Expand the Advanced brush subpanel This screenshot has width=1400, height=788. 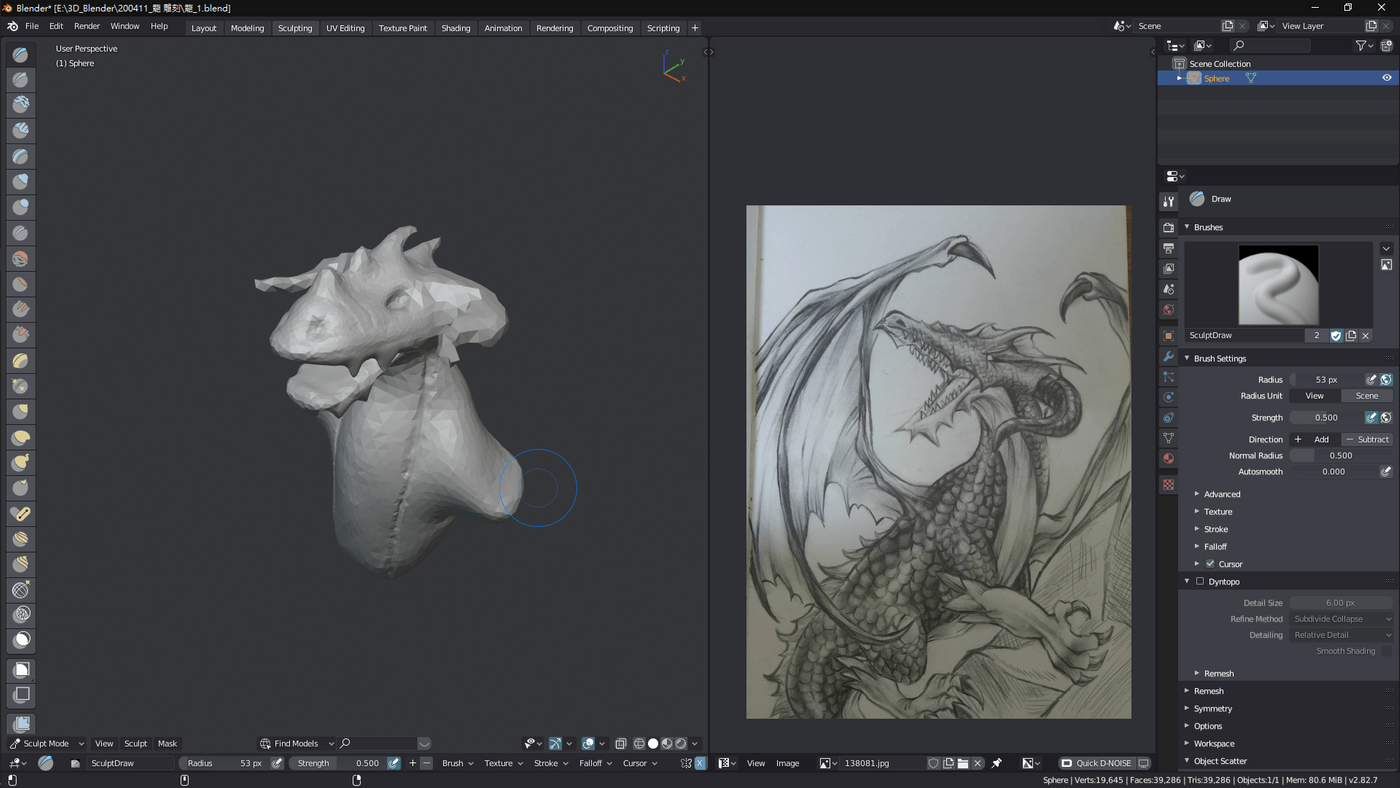click(1221, 494)
